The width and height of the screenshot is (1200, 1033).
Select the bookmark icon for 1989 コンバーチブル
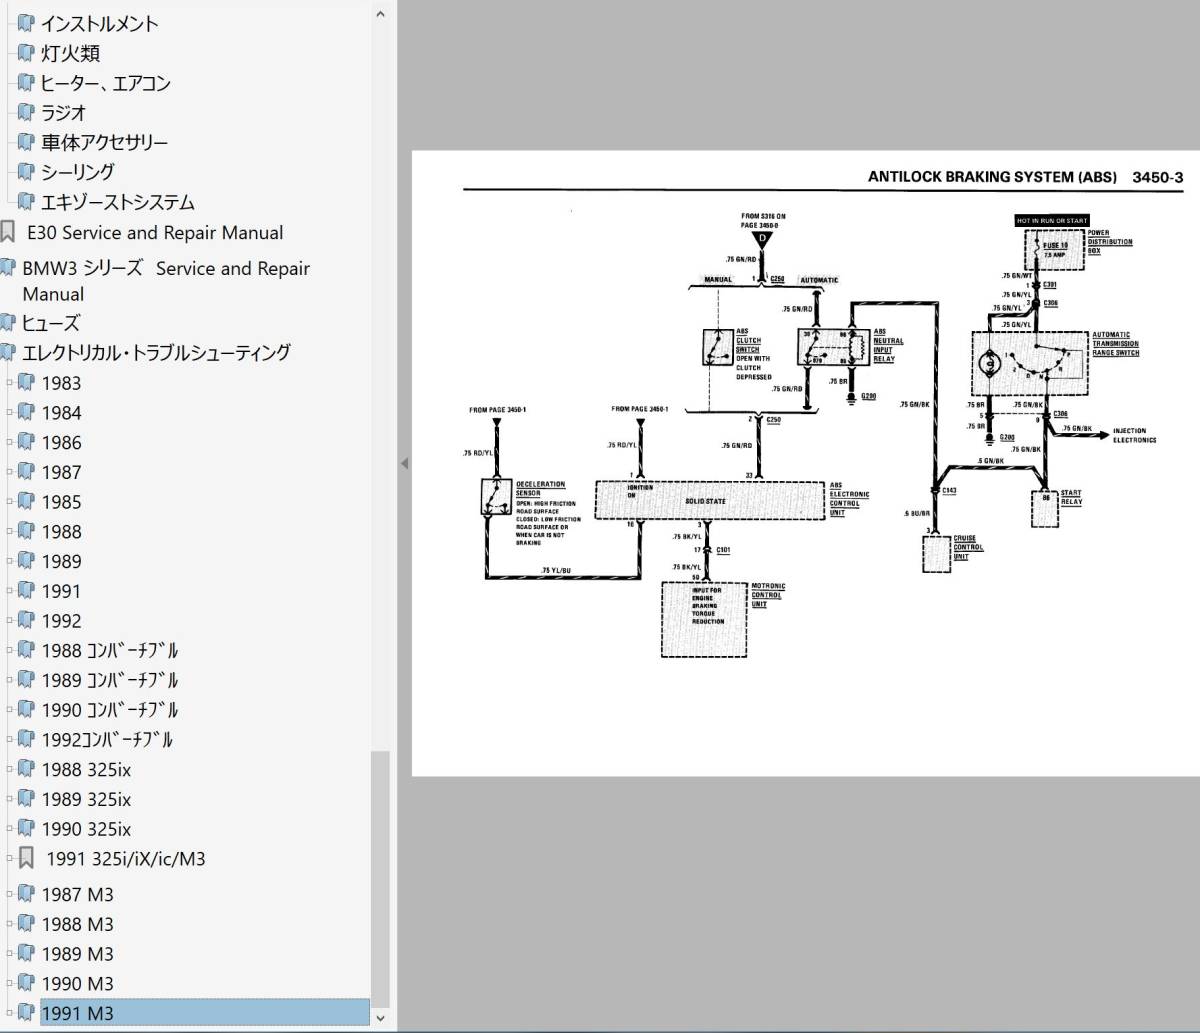pos(26,680)
